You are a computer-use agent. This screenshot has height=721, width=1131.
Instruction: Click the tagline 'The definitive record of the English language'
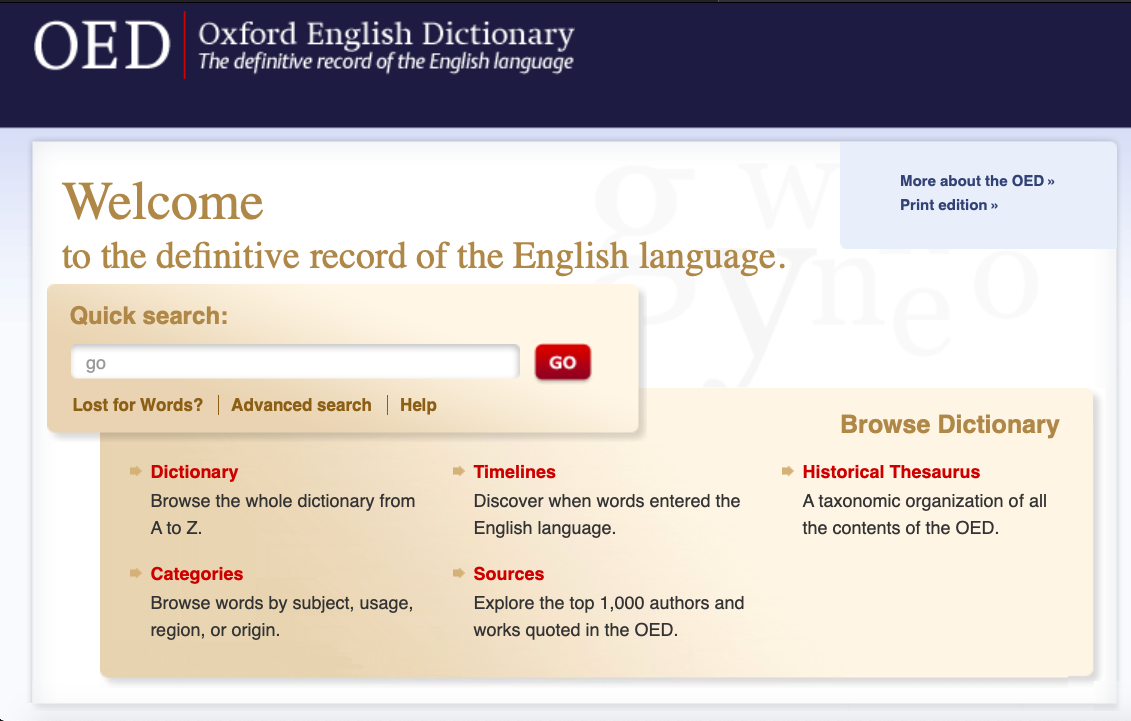(x=386, y=62)
